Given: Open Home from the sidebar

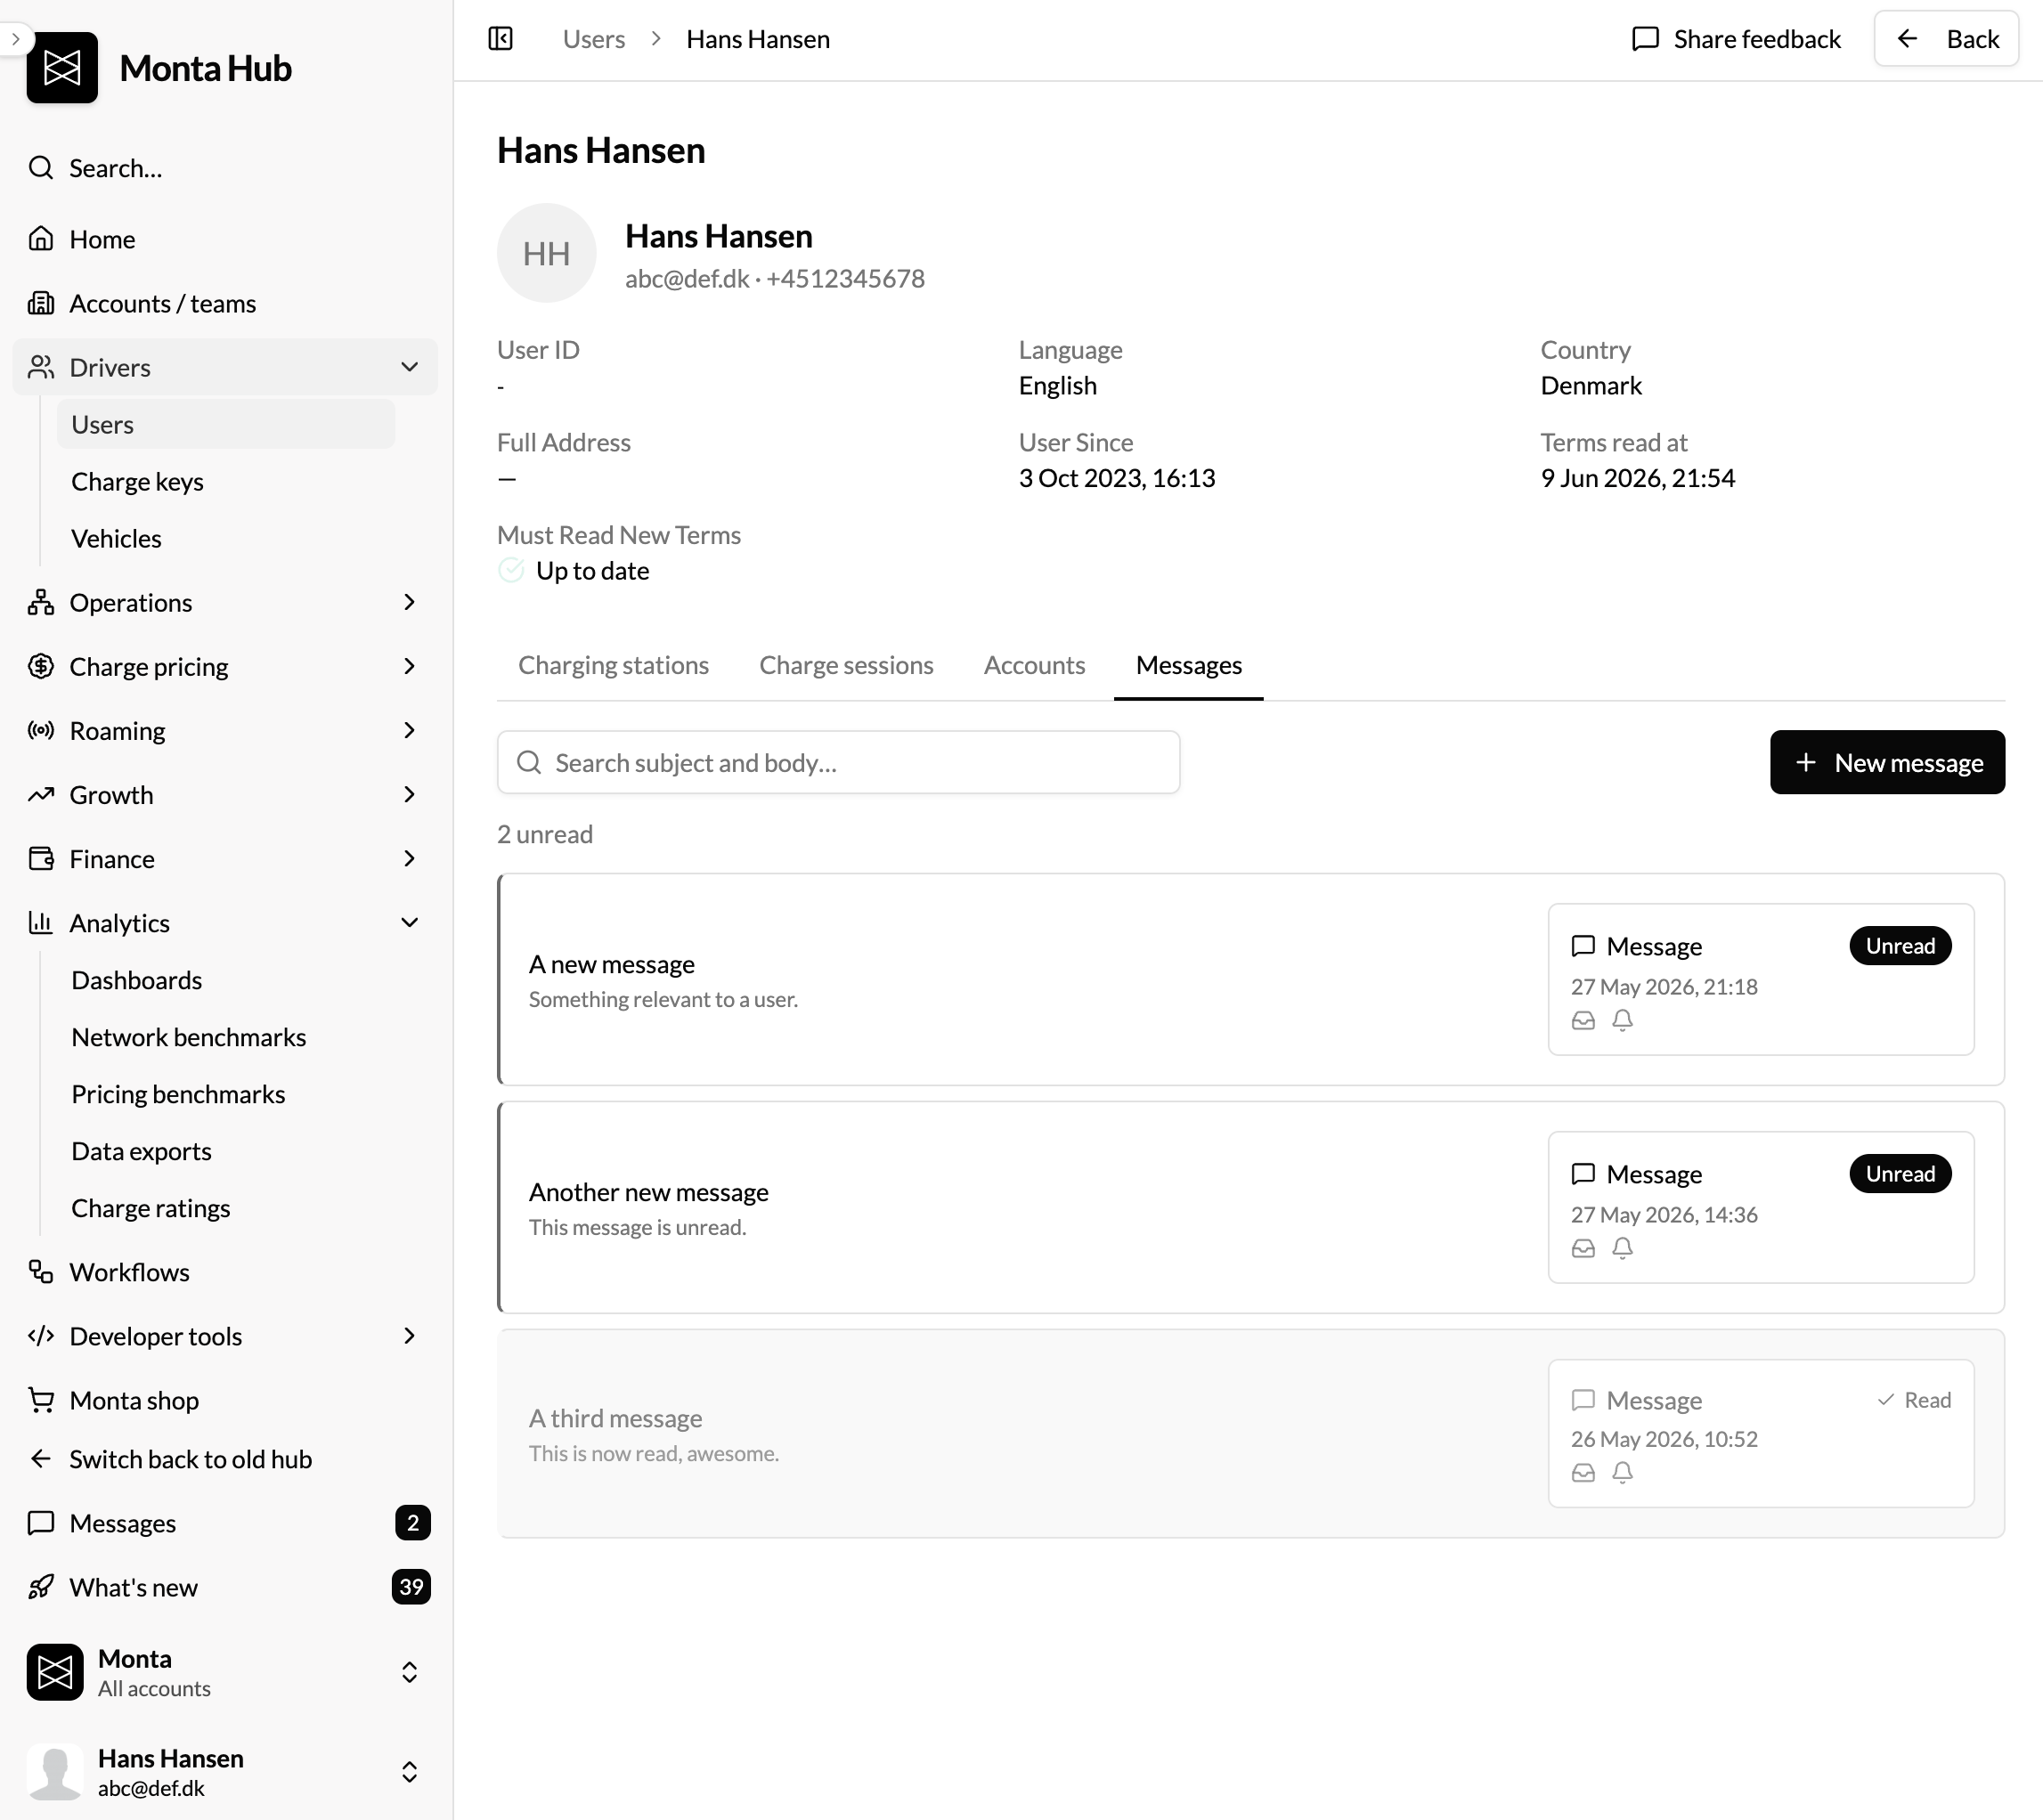Looking at the screenshot, I should [225, 239].
